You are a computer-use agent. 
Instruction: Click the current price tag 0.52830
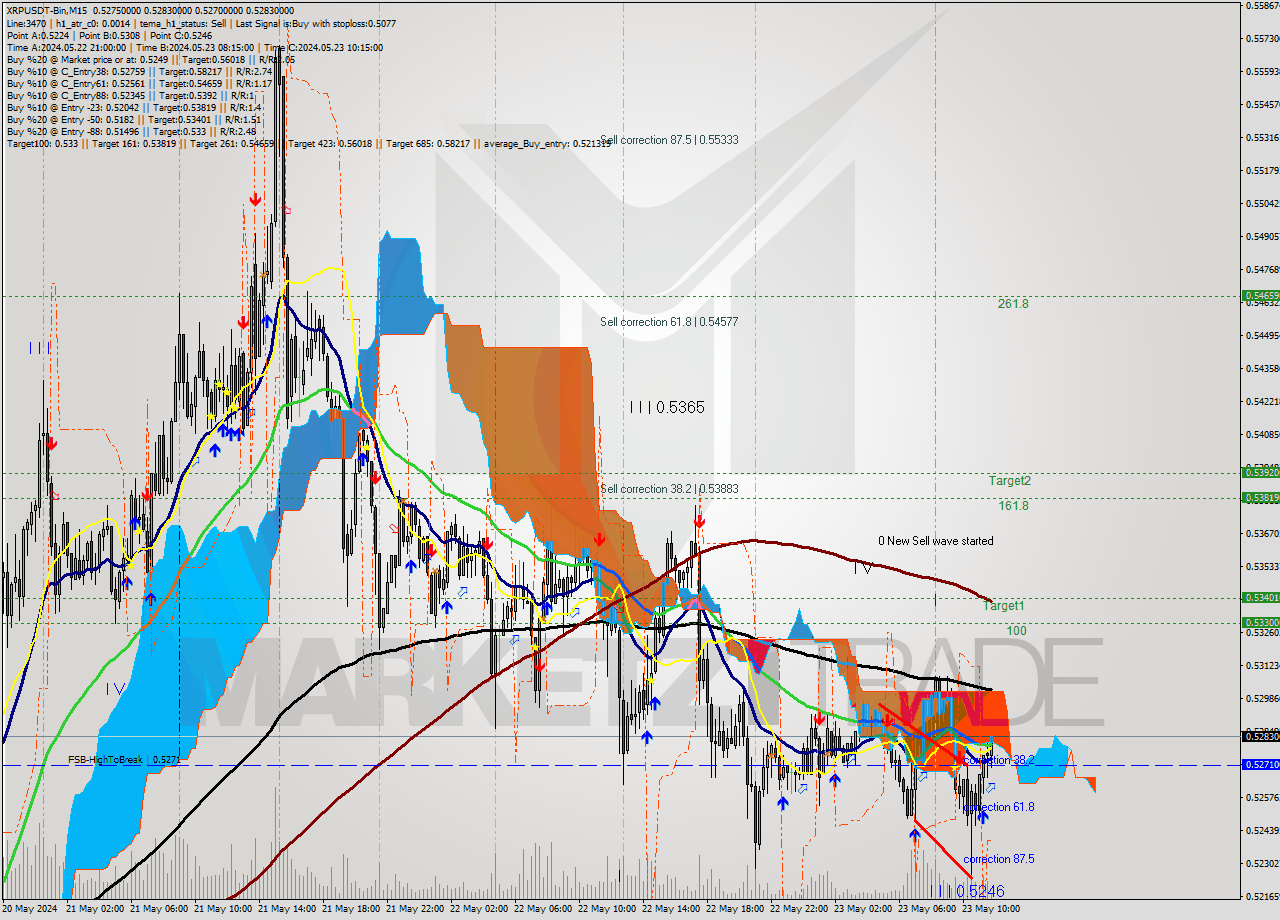[x=1260, y=736]
